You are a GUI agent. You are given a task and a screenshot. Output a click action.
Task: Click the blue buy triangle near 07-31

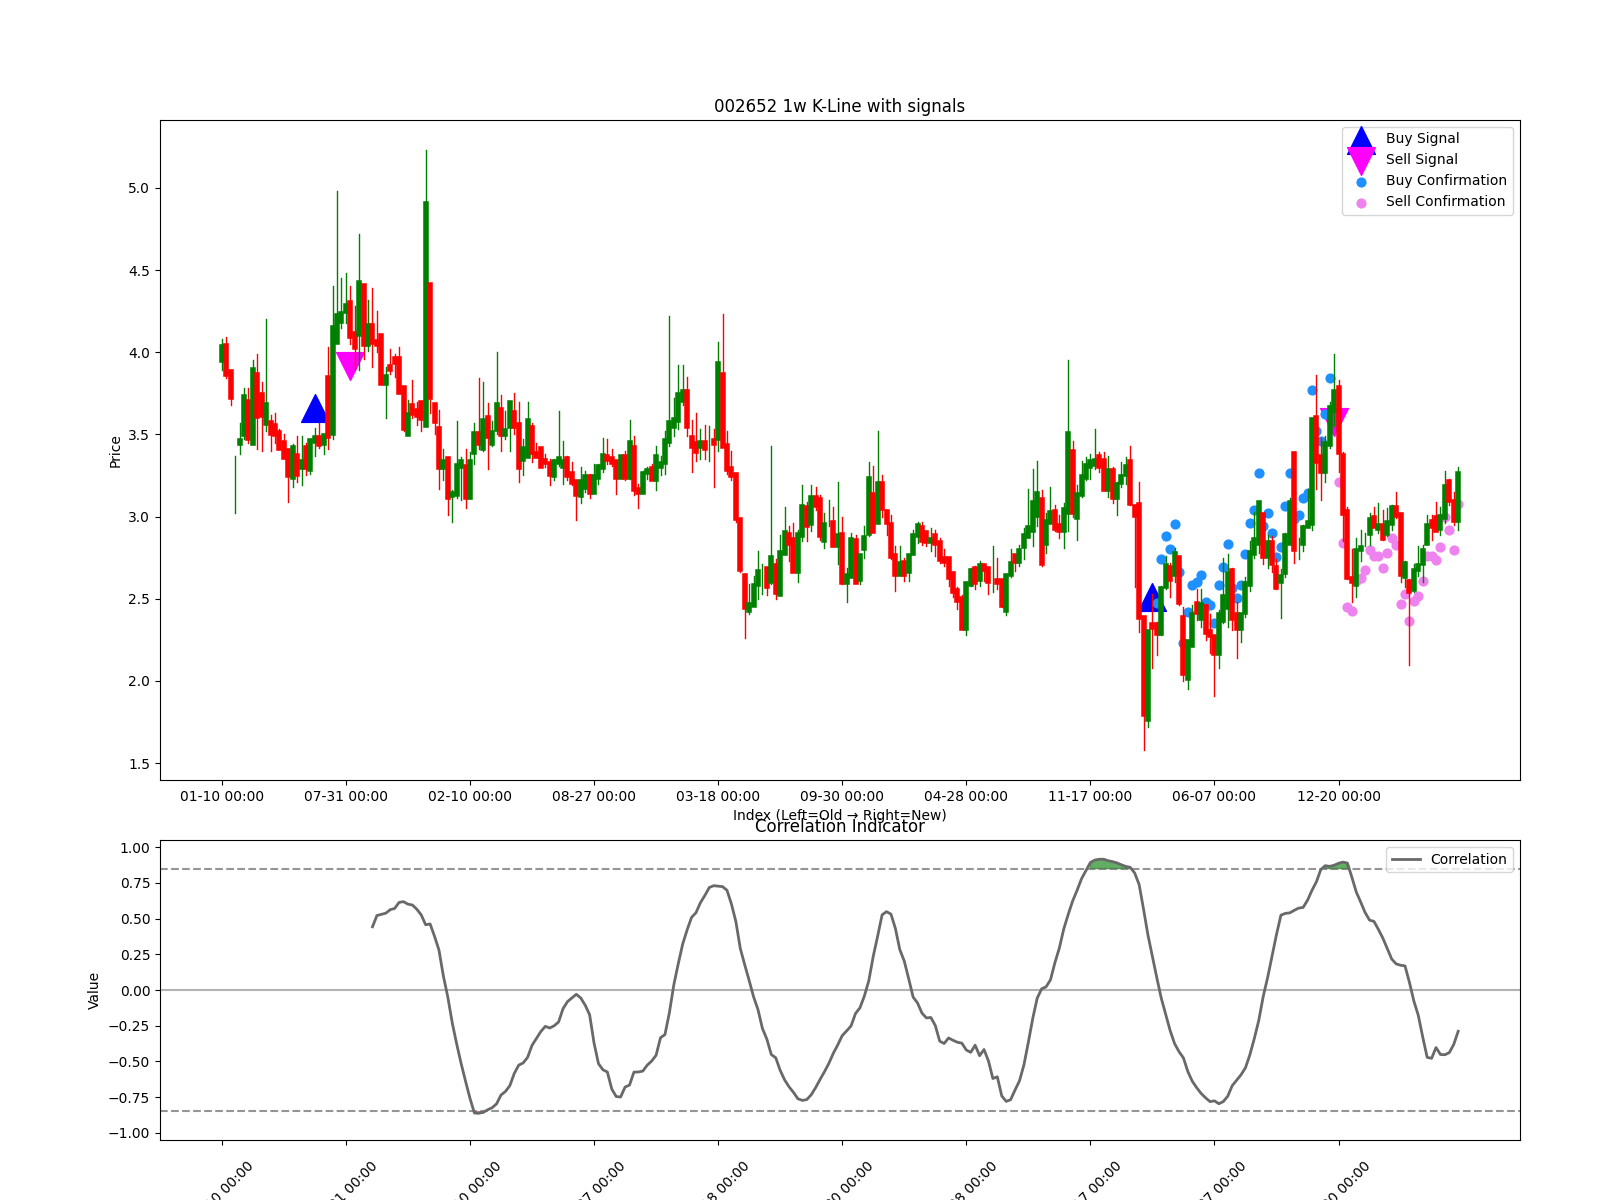pos(315,409)
